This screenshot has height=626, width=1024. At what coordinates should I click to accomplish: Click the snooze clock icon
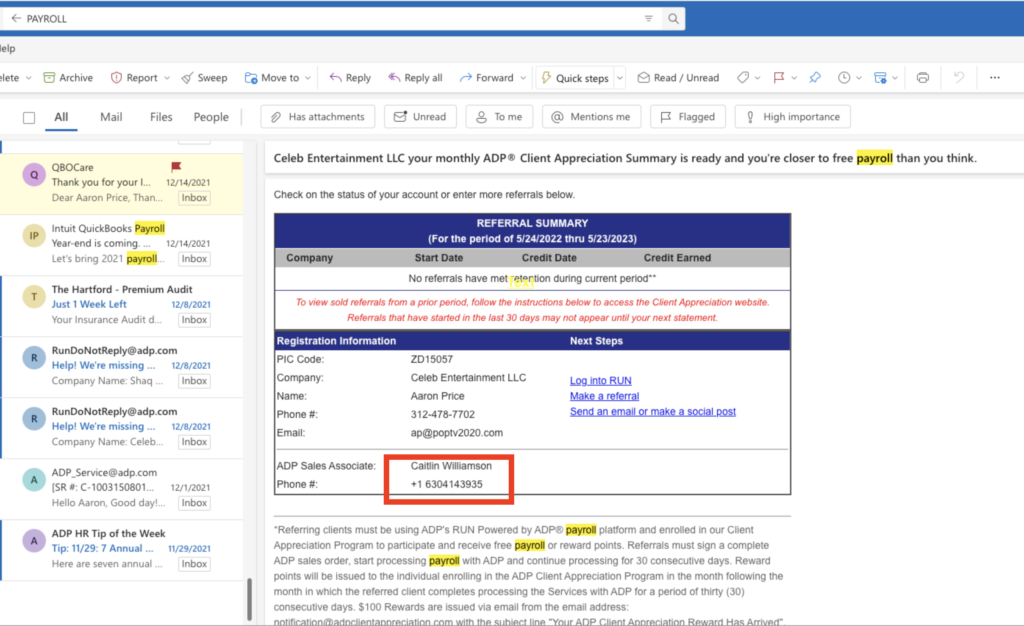tap(844, 78)
